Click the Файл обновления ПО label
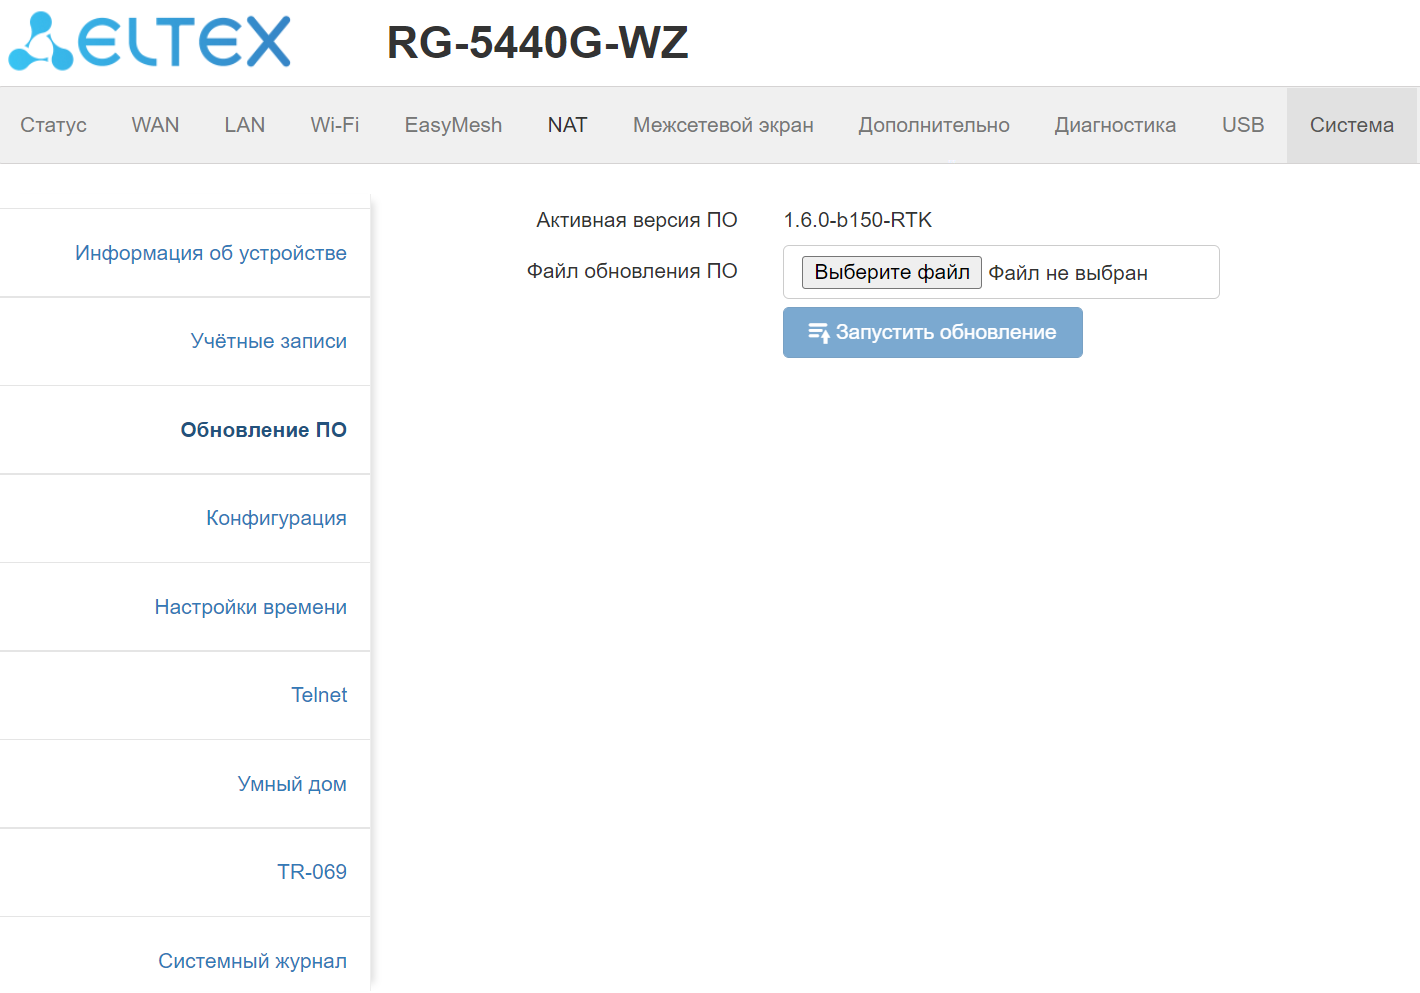The width and height of the screenshot is (1420, 993). tap(632, 271)
